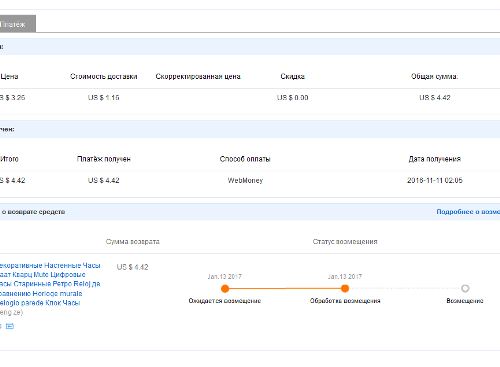Open the Подробнее о возмещении link
Screen dimensions: 500x367
pos(468,212)
